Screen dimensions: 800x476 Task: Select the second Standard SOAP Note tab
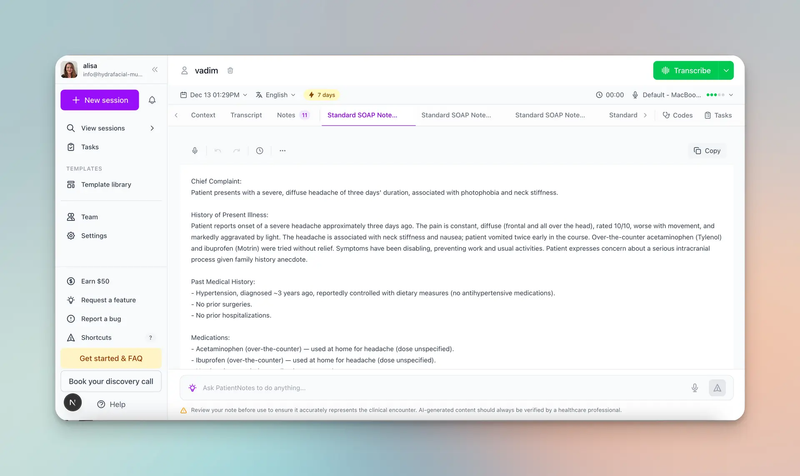coord(456,115)
